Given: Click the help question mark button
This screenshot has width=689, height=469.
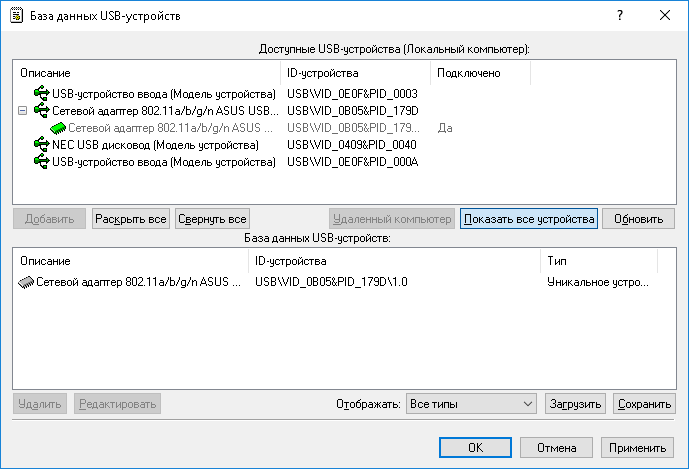Looking at the screenshot, I should point(620,15).
